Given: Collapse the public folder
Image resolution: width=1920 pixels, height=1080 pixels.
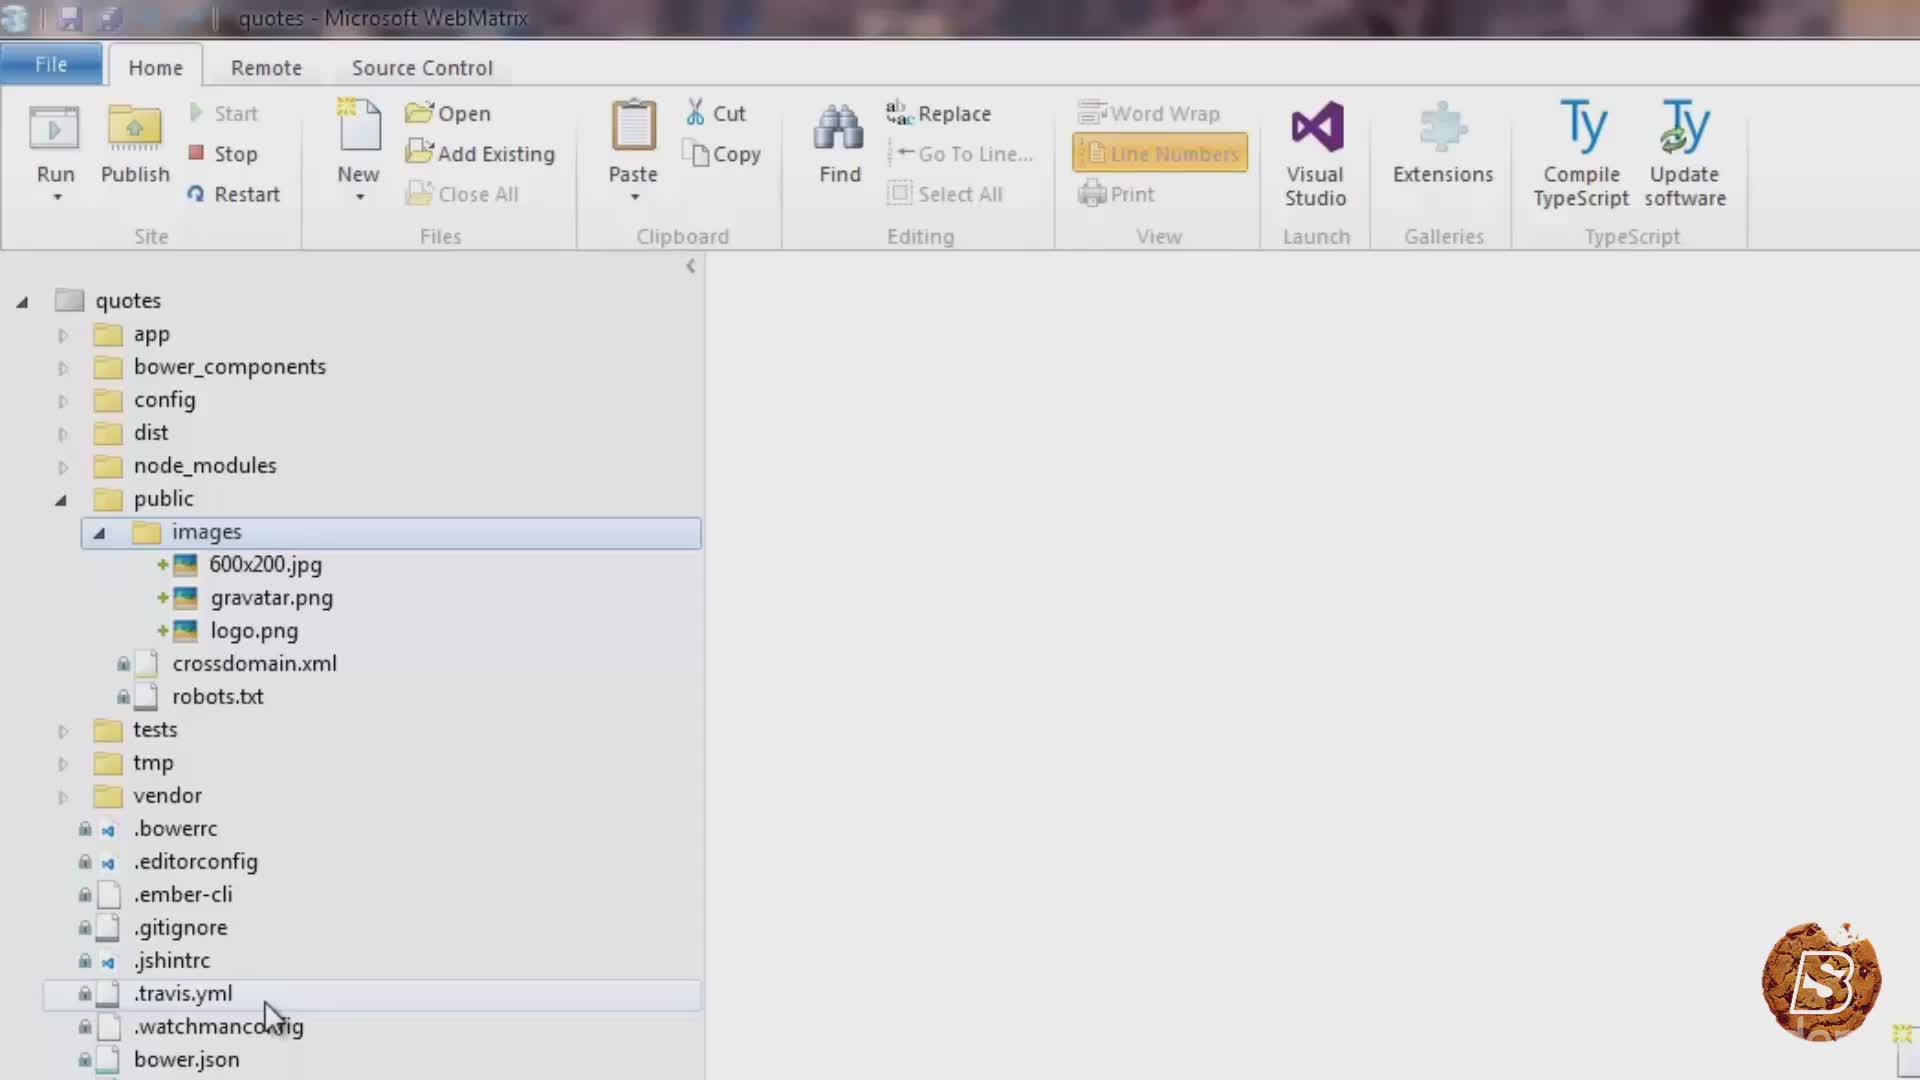Looking at the screenshot, I should tap(61, 500).
